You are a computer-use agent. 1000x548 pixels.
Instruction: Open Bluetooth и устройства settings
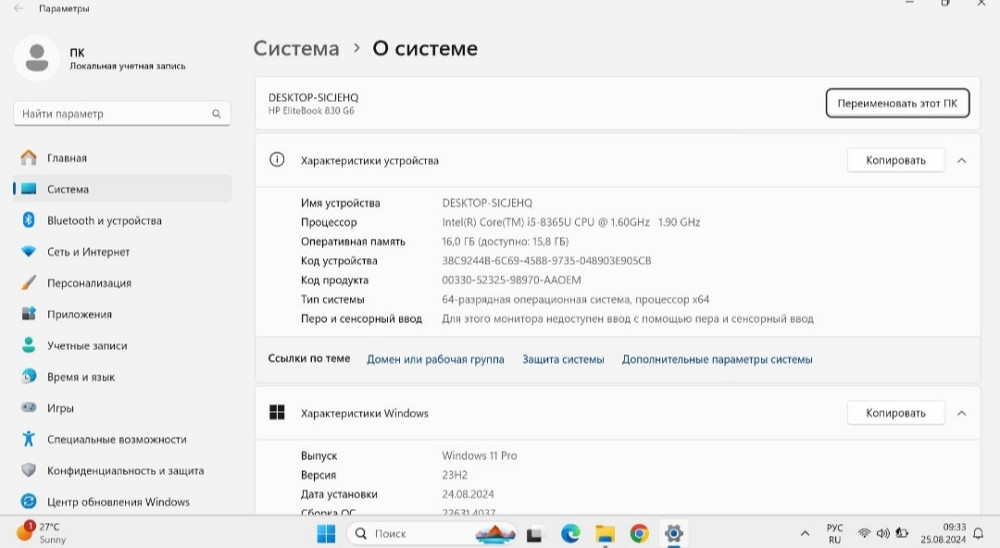(121, 220)
